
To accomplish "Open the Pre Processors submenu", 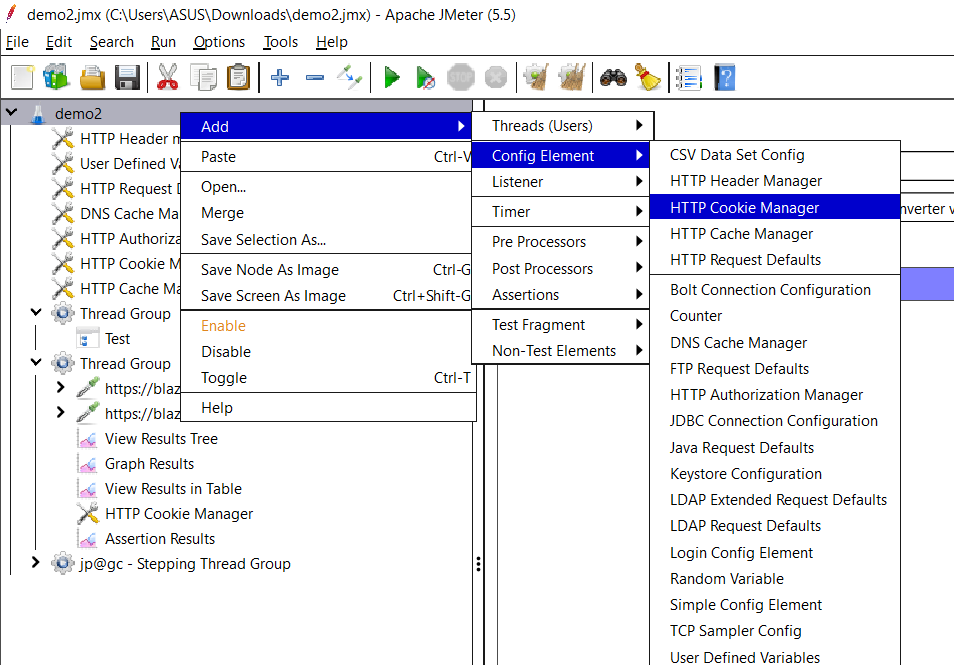I will pyautogui.click(x=560, y=242).
